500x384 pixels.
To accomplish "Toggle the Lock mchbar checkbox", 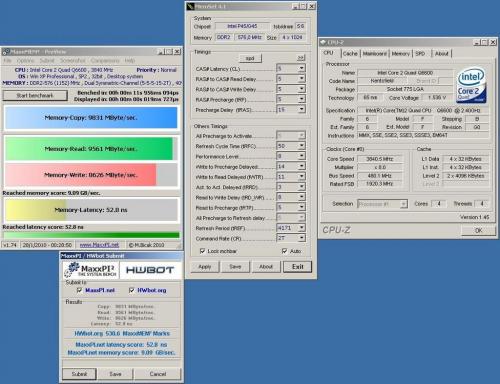I will pyautogui.click(x=202, y=251).
